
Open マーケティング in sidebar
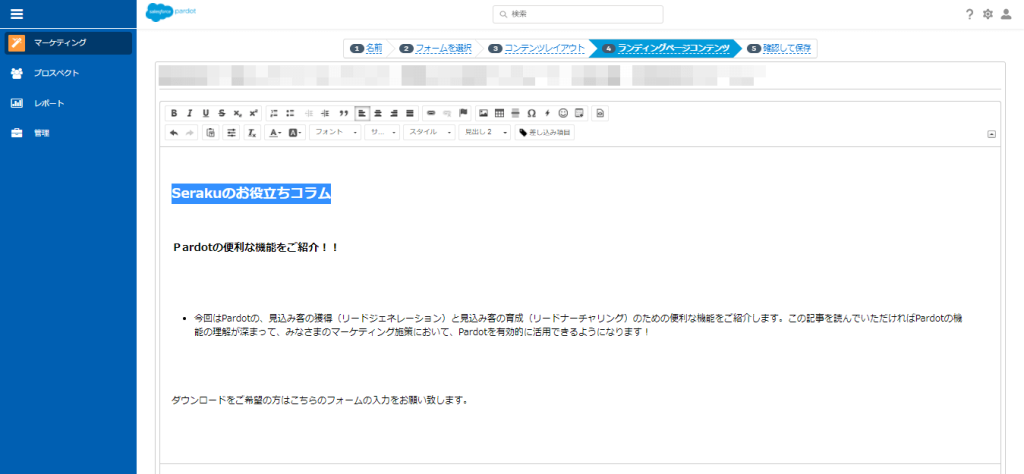coord(69,43)
